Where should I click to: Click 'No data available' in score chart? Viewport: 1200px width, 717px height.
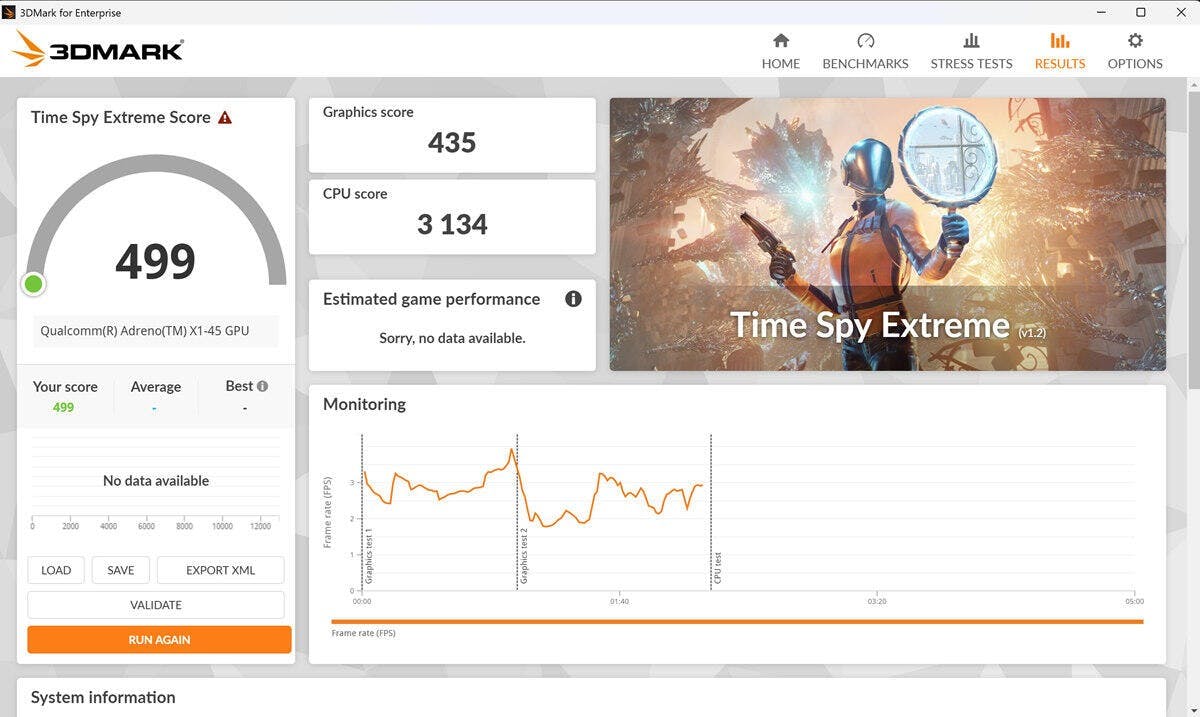(156, 481)
